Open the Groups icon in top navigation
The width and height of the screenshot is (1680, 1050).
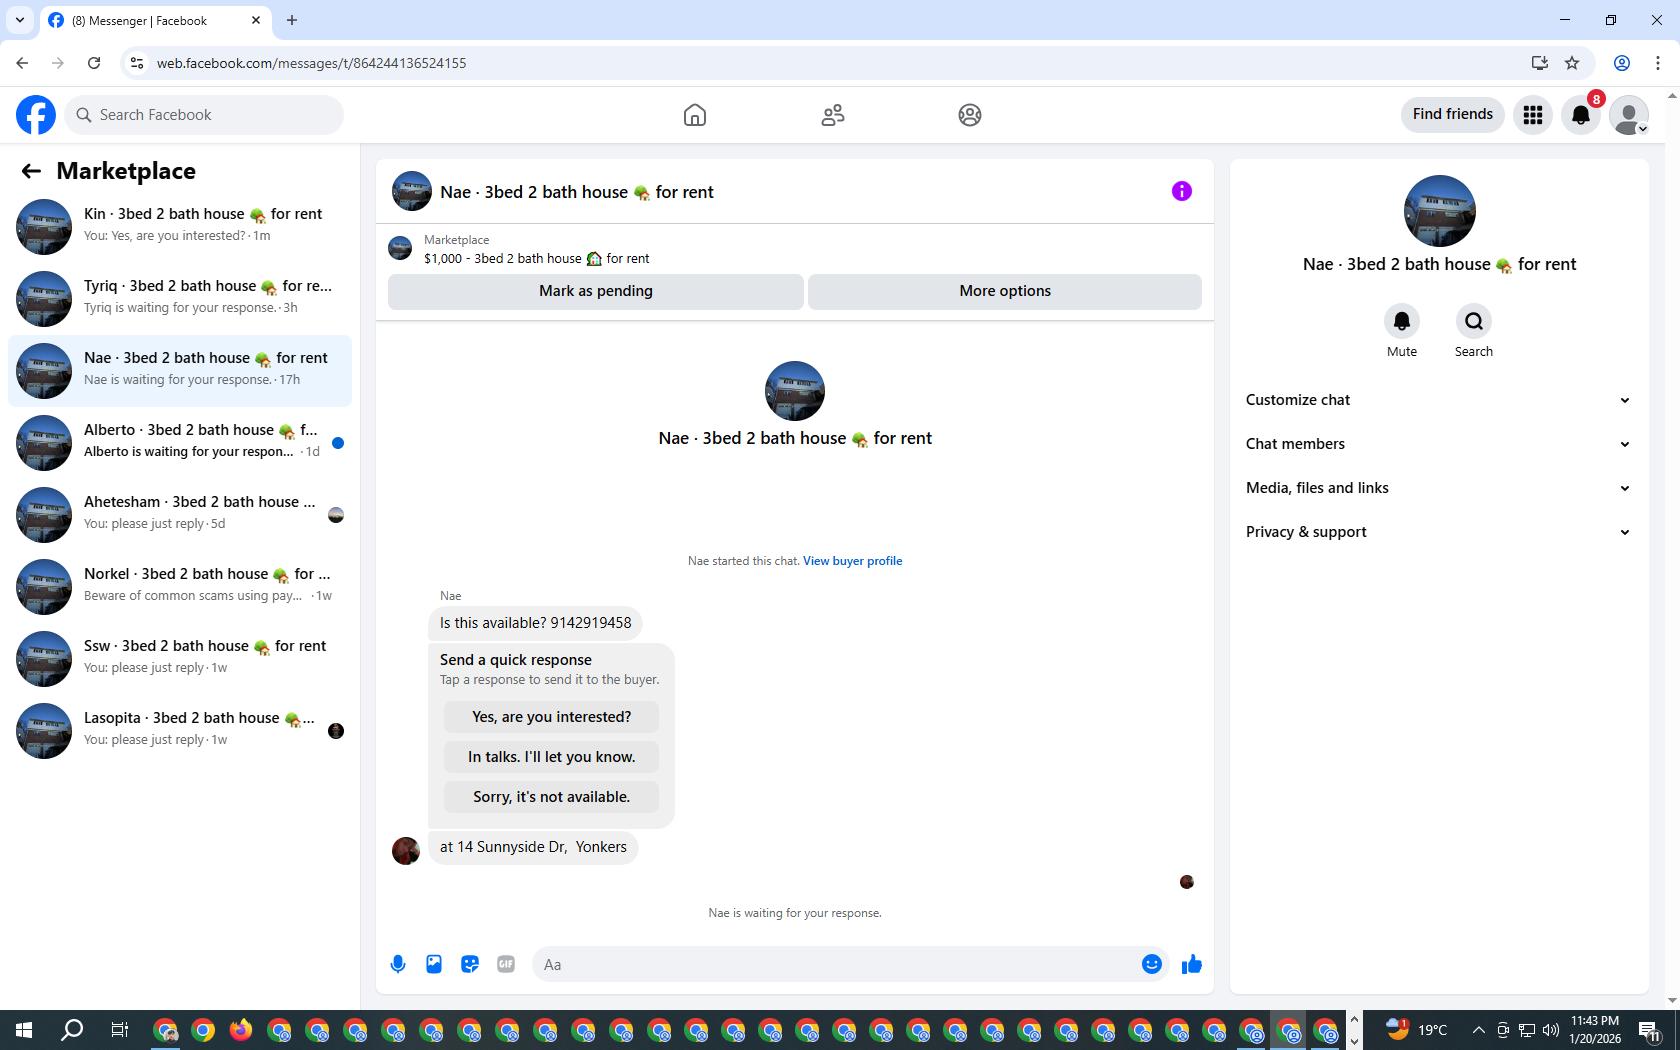click(970, 115)
